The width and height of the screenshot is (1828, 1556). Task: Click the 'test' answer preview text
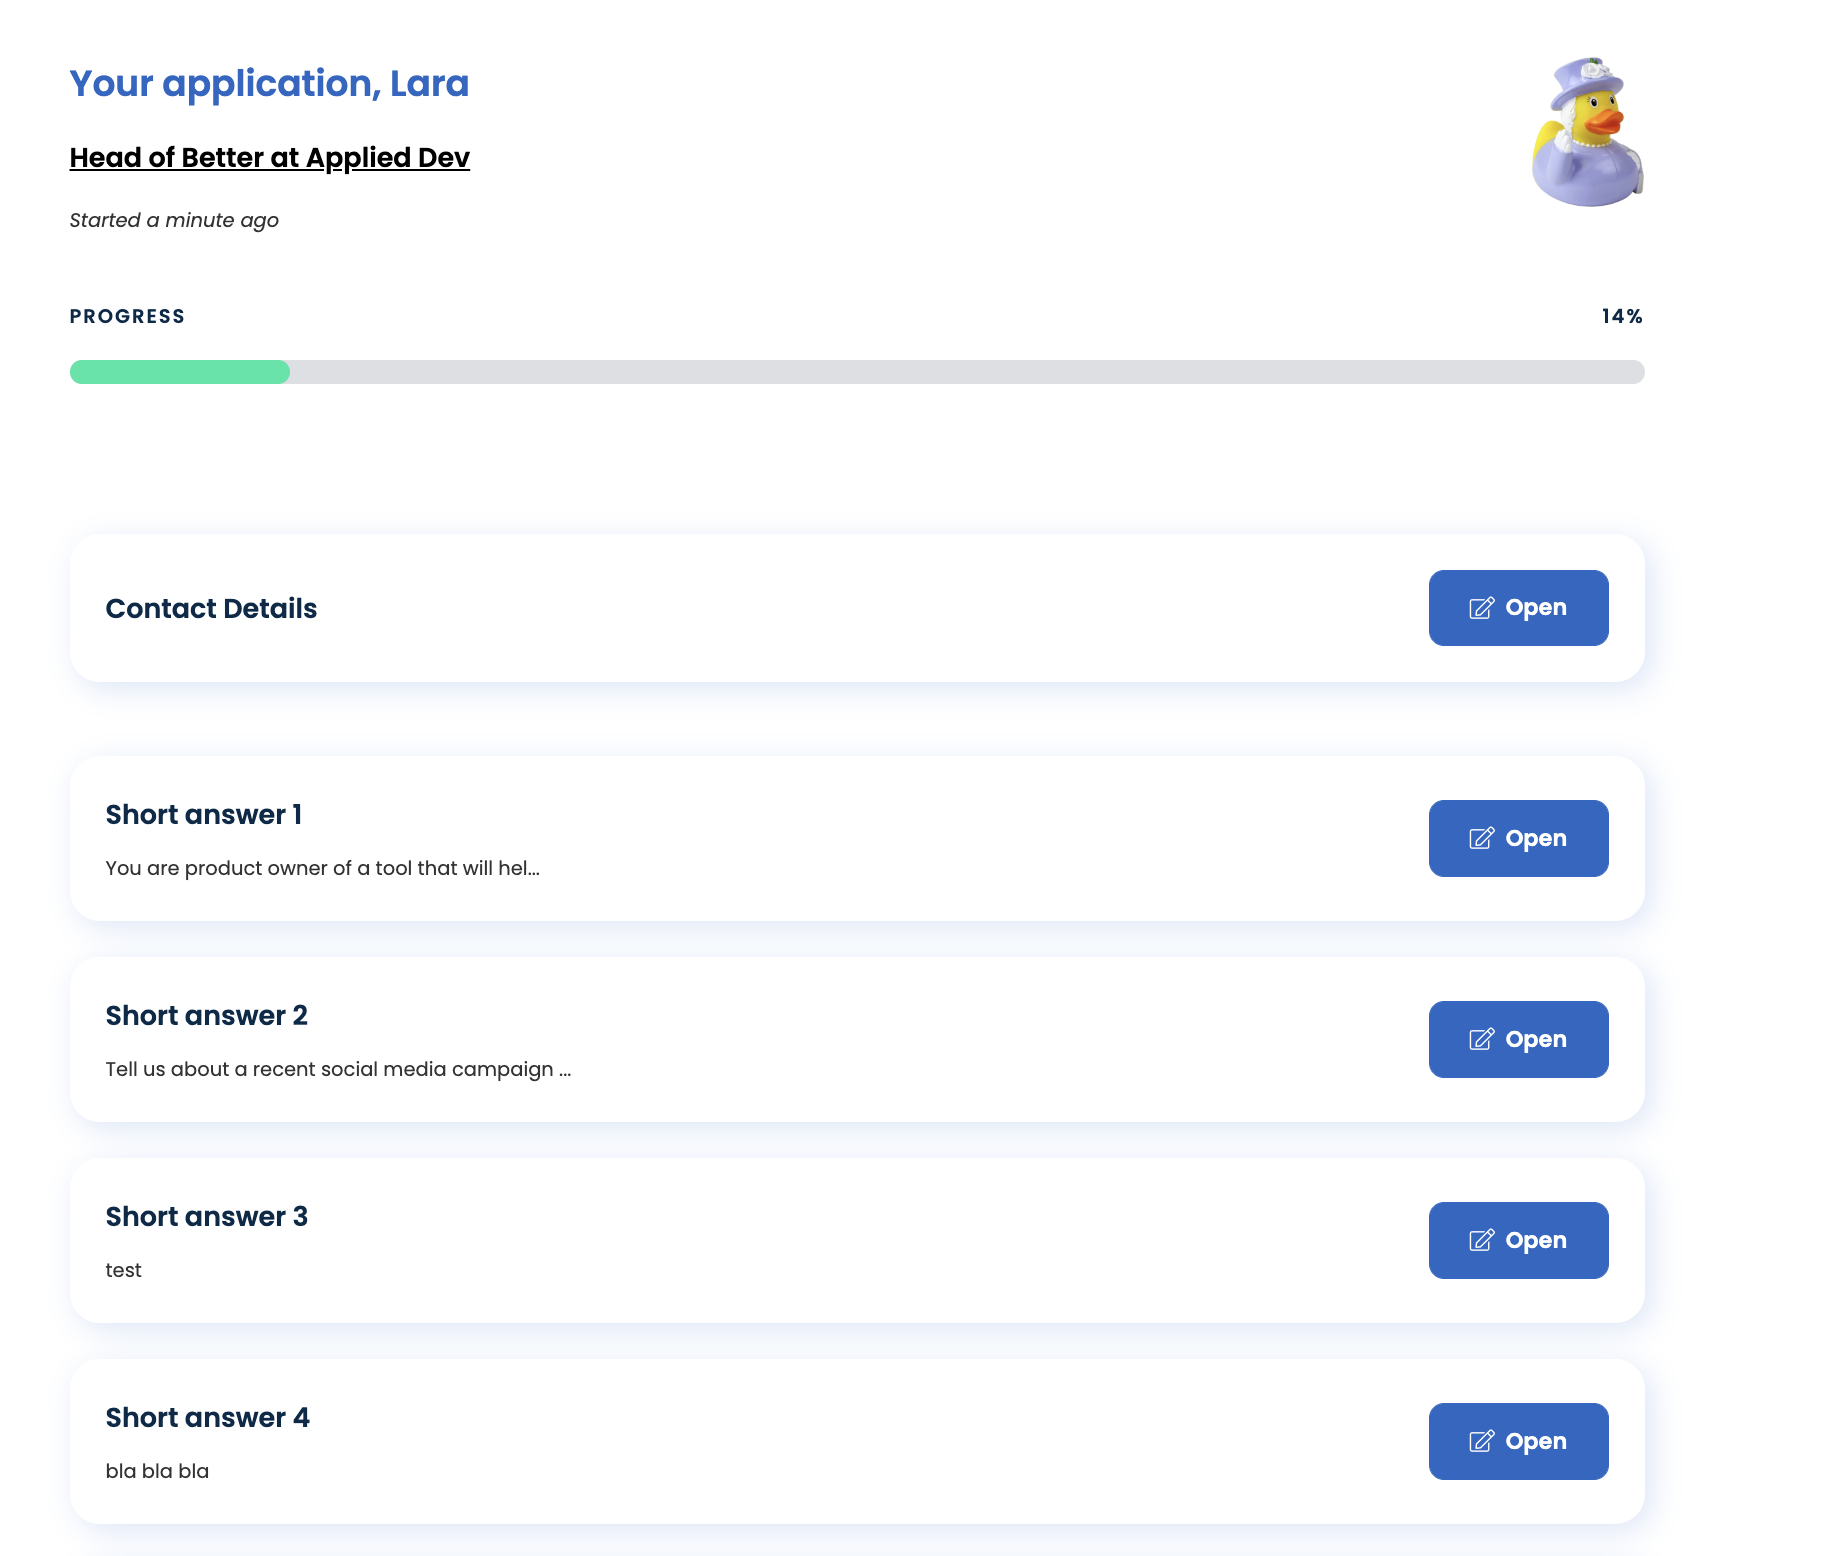coord(124,1270)
